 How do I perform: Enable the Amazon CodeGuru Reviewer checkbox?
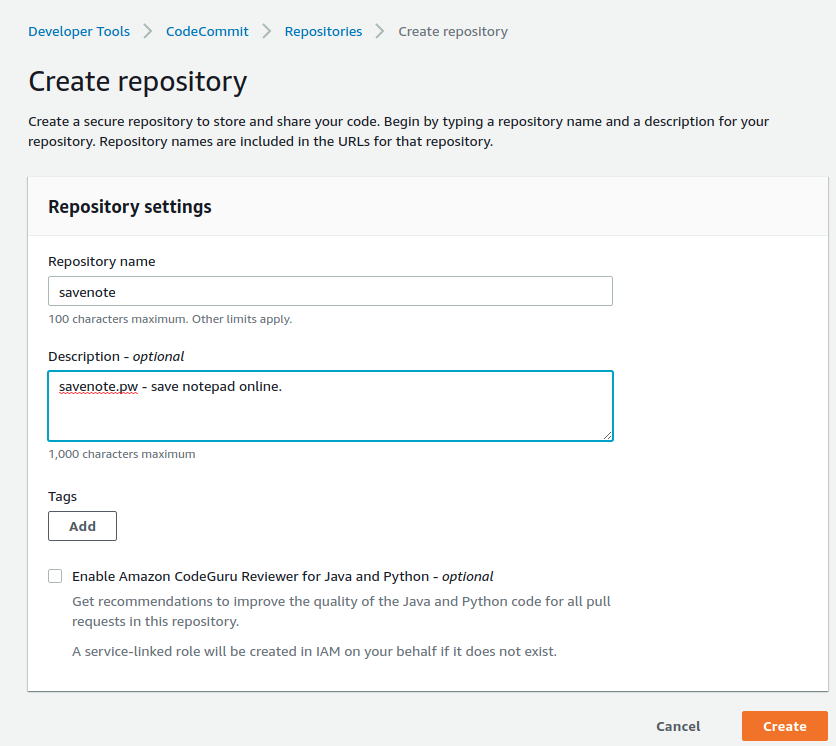tap(55, 576)
